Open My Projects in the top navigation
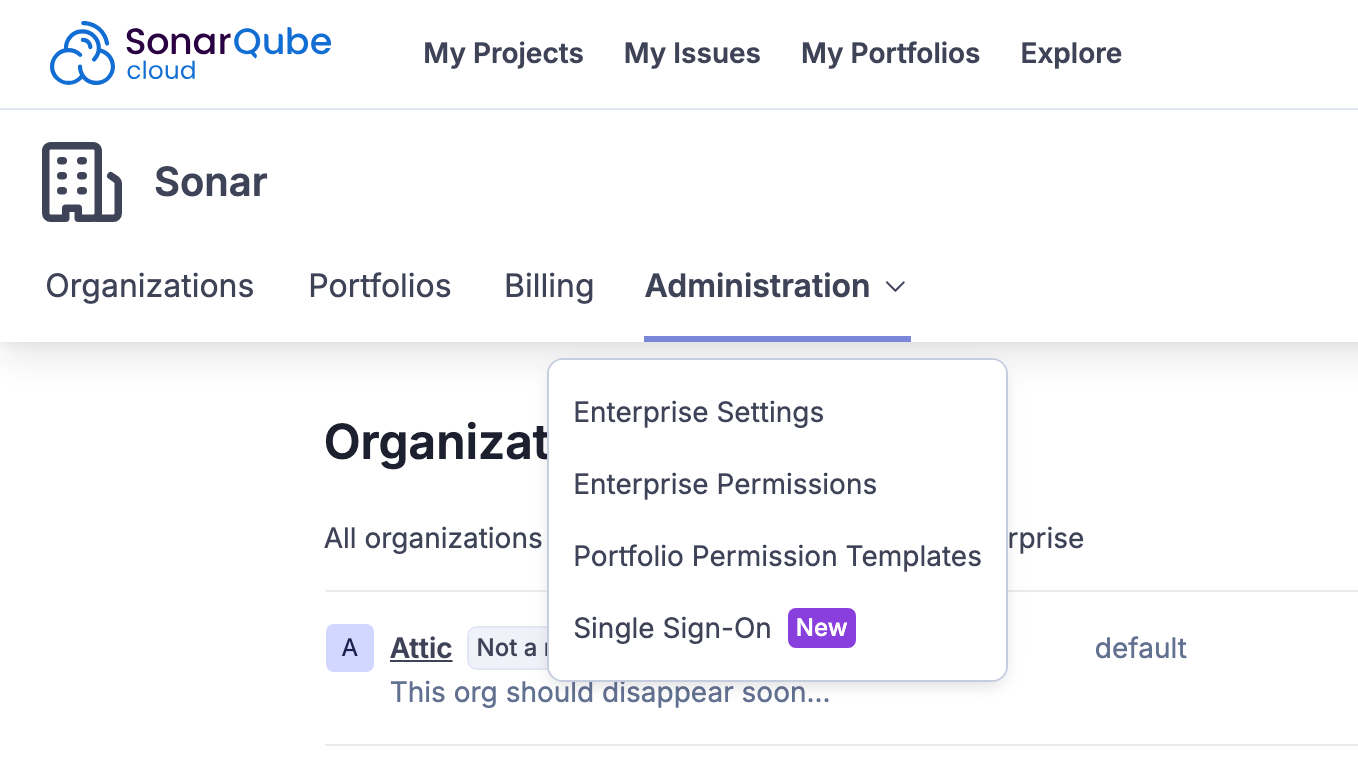The image size is (1358, 770). click(x=503, y=53)
